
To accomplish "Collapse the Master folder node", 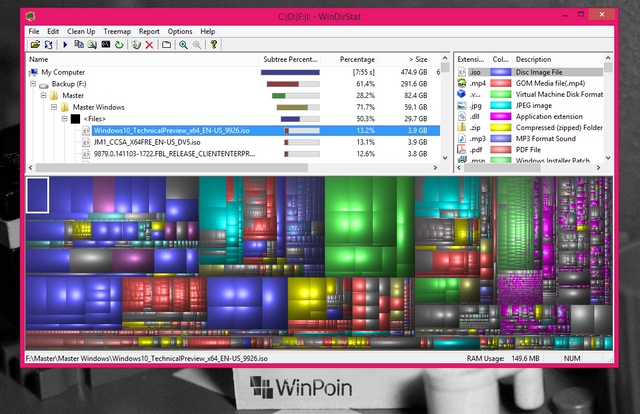I will (44, 95).
